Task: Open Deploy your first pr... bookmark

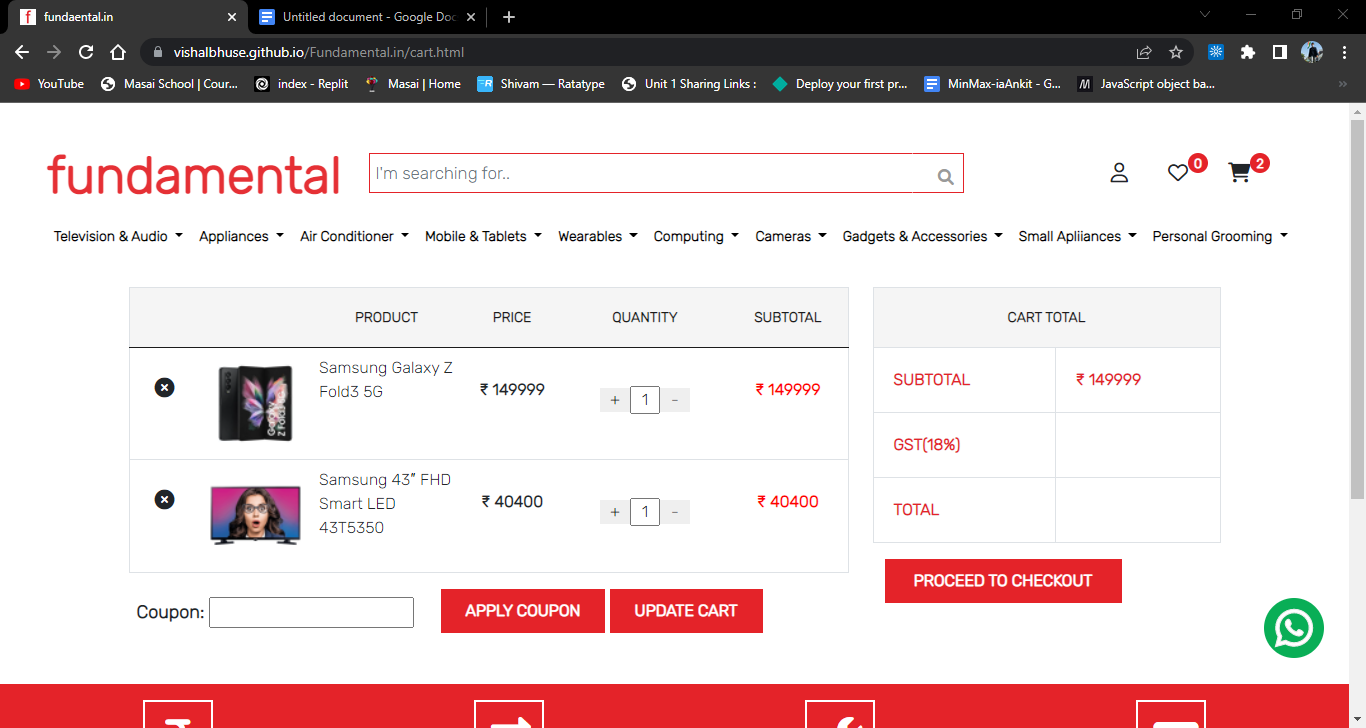Action: (x=840, y=84)
